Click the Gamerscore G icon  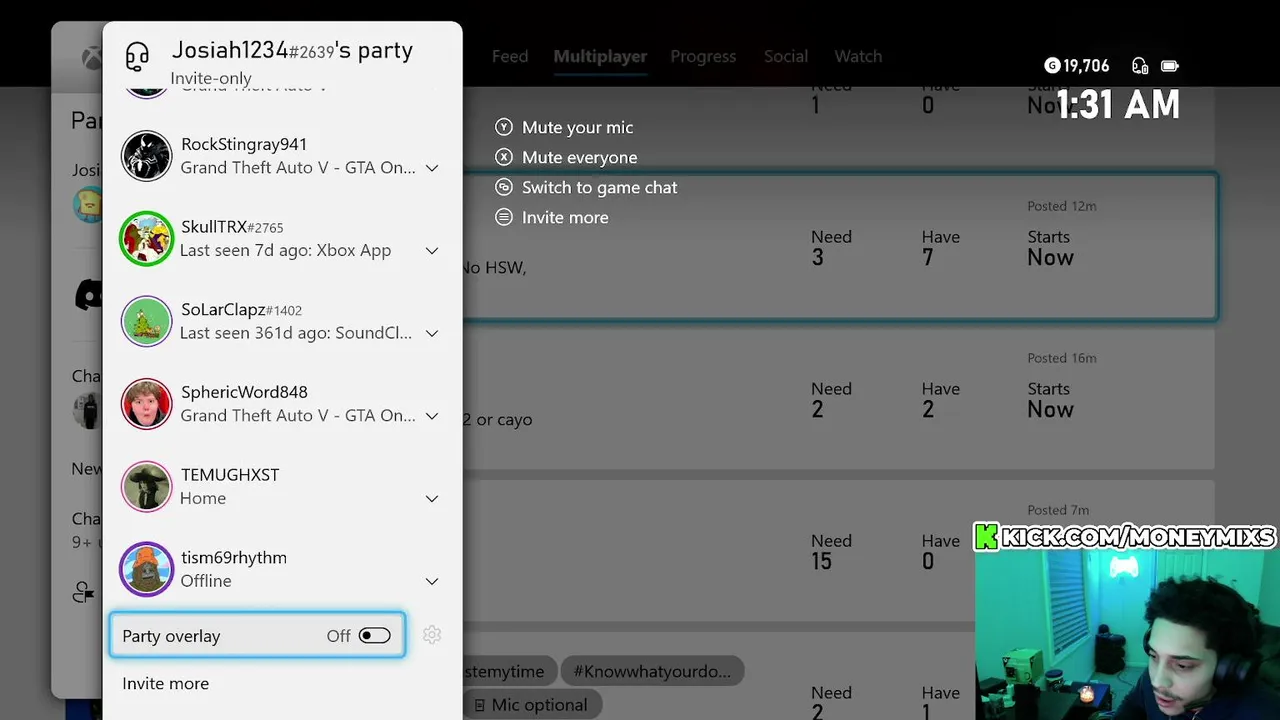(x=1052, y=66)
